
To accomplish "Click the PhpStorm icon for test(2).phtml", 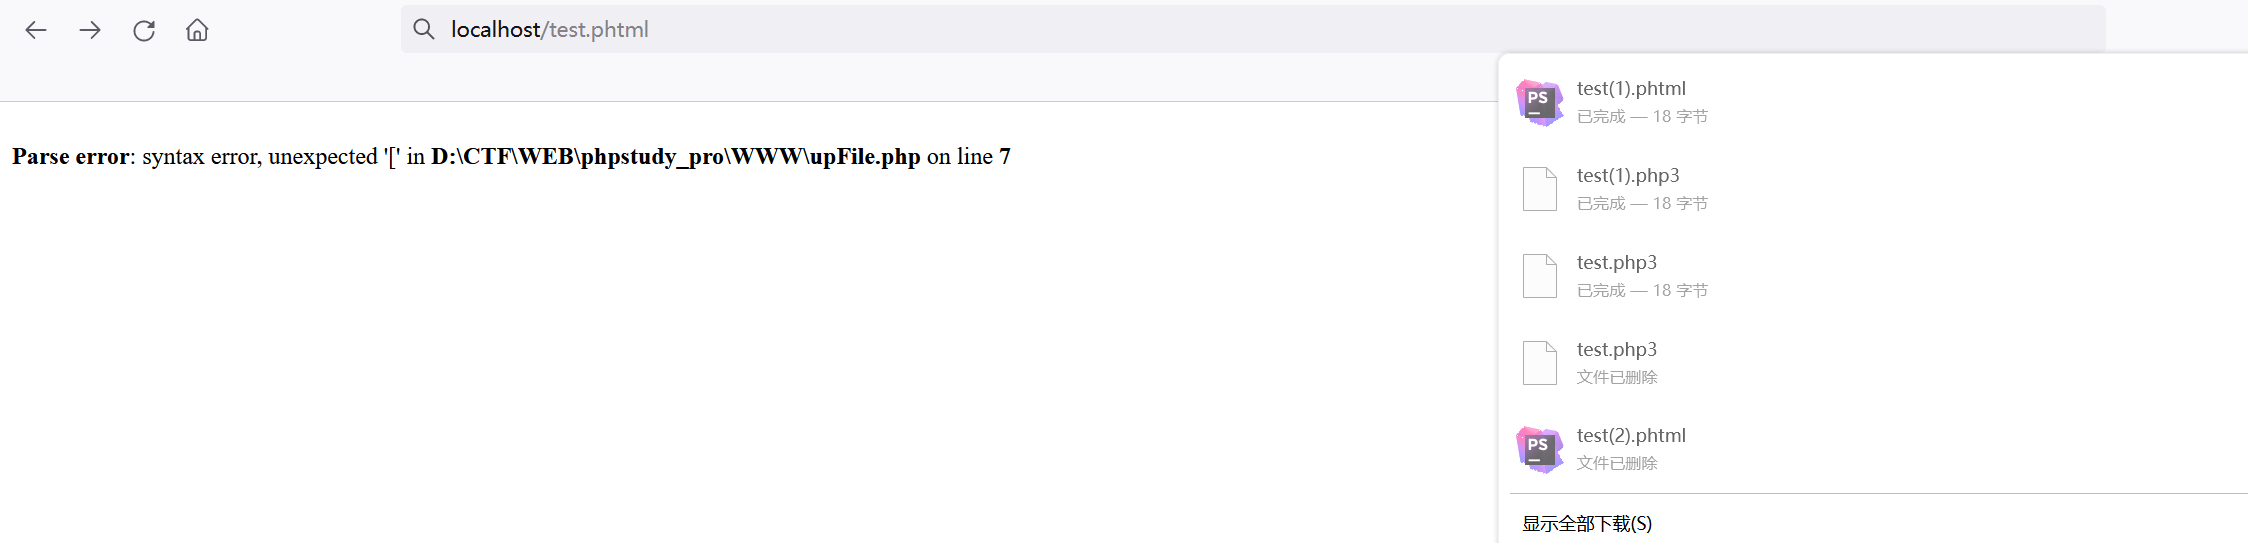I will 1540,449.
